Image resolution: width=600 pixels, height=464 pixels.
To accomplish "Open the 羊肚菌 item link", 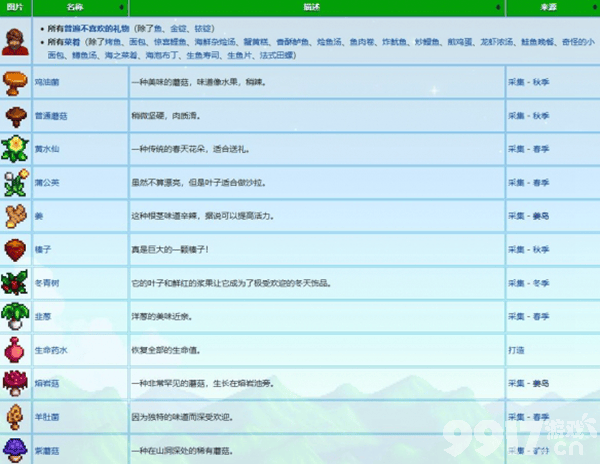I will click(47, 417).
